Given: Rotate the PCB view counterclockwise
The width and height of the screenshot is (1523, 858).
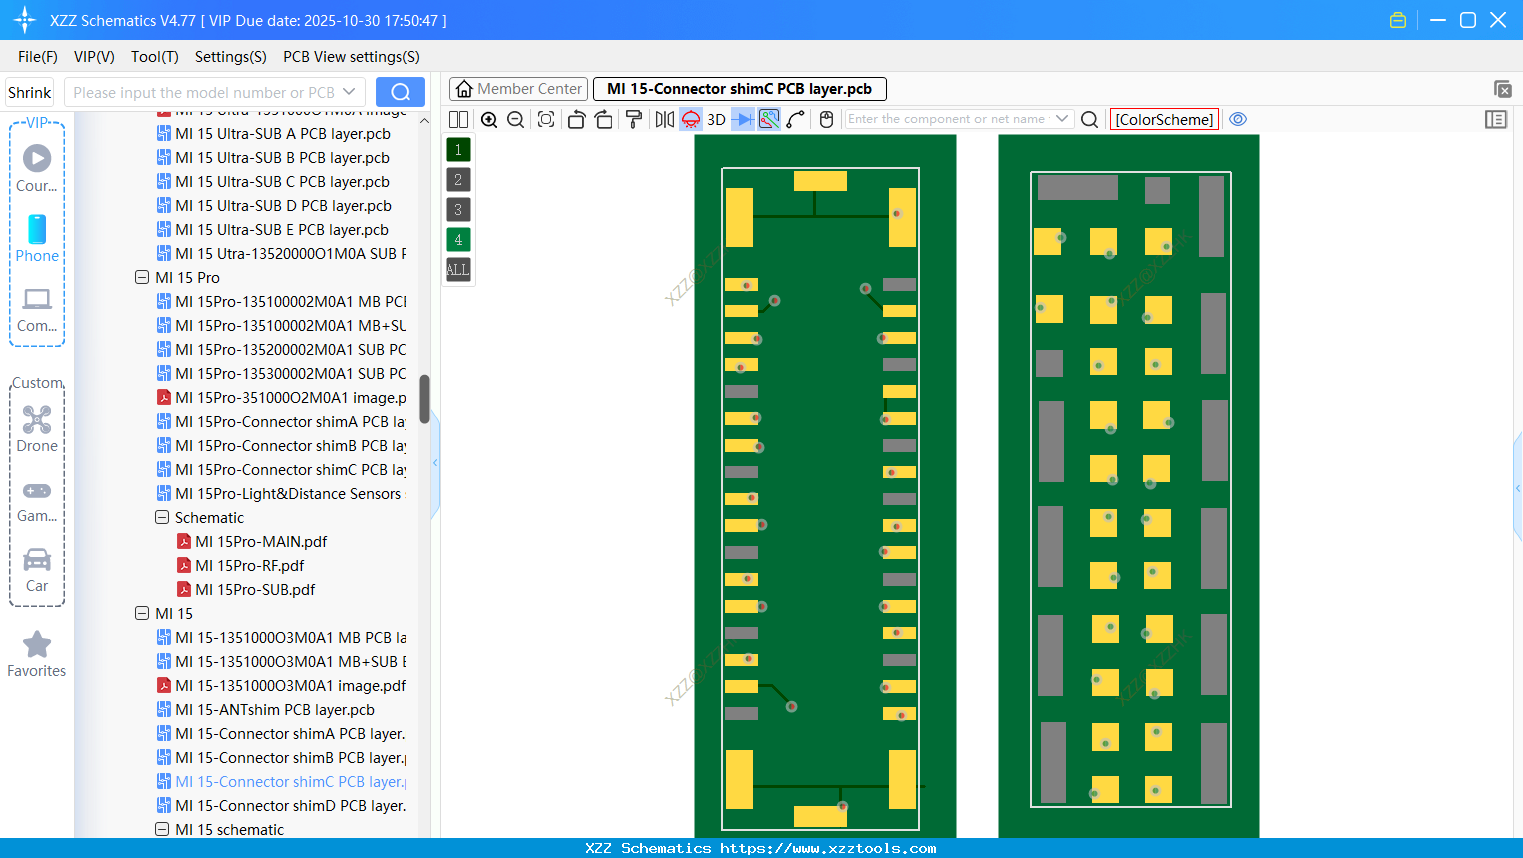Looking at the screenshot, I should pos(576,119).
